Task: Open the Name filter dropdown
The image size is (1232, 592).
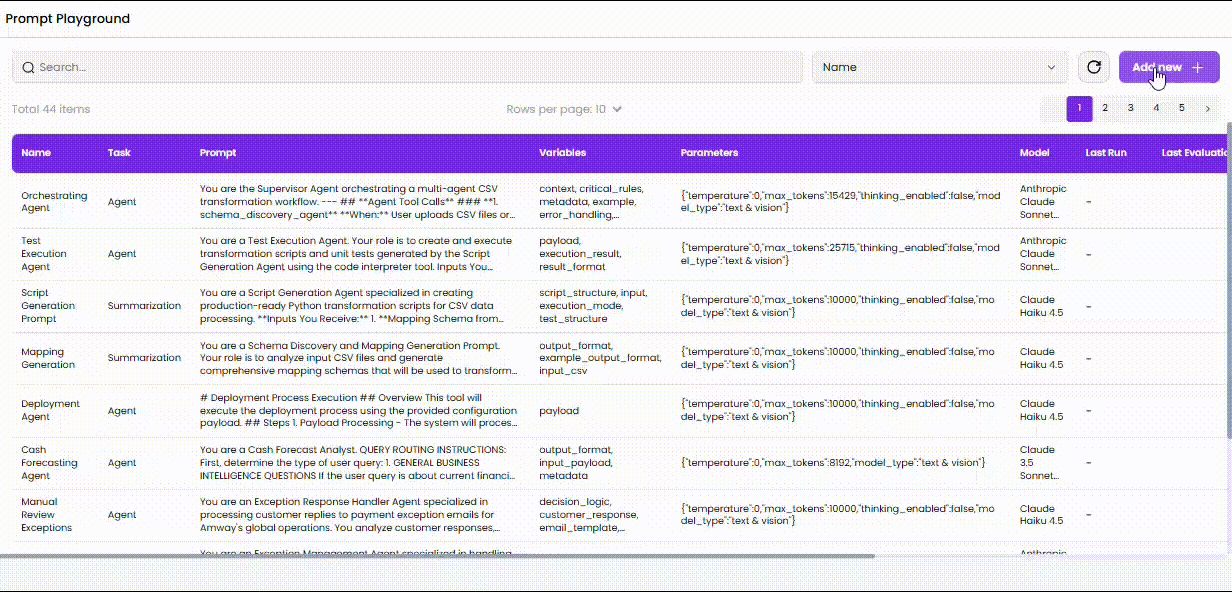Action: [939, 67]
